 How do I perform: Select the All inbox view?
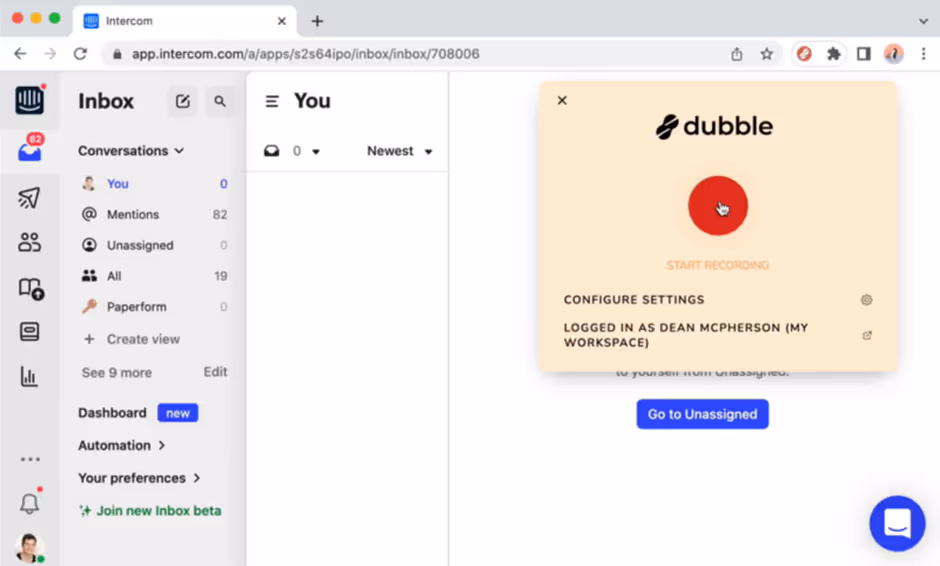coord(155,276)
